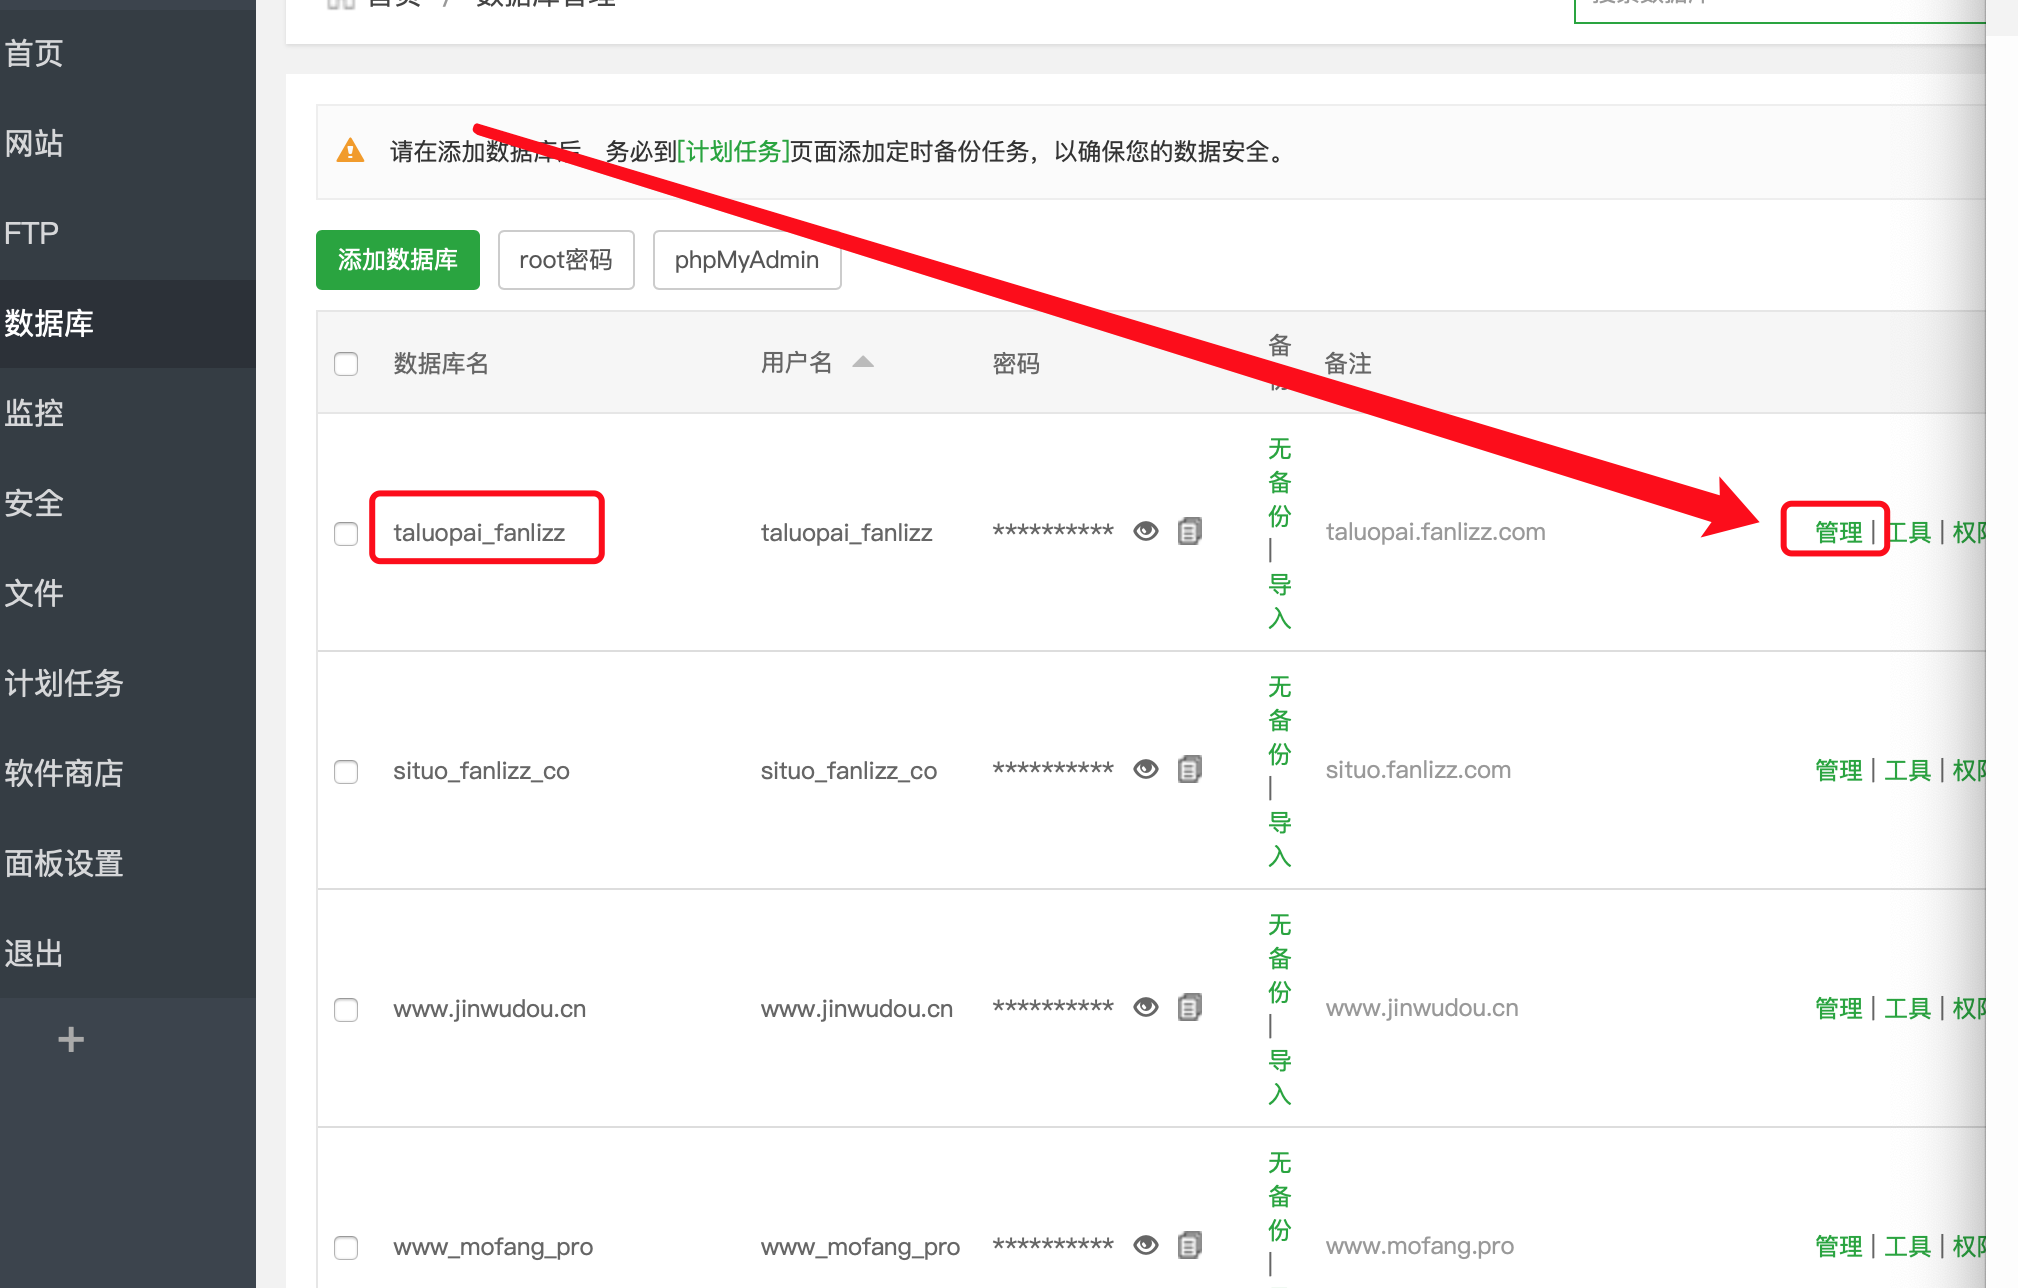2018x1288 pixels.
Task: Go to 计划任务 sidebar item
Action: click(x=64, y=683)
